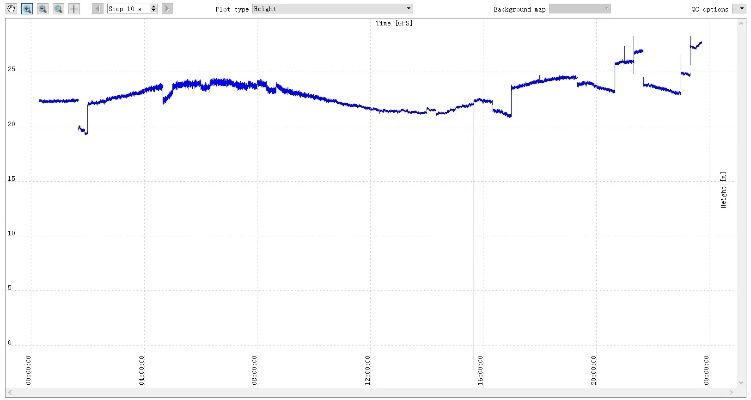
Task: Click inside the Step 10 x field
Action: (127, 8)
